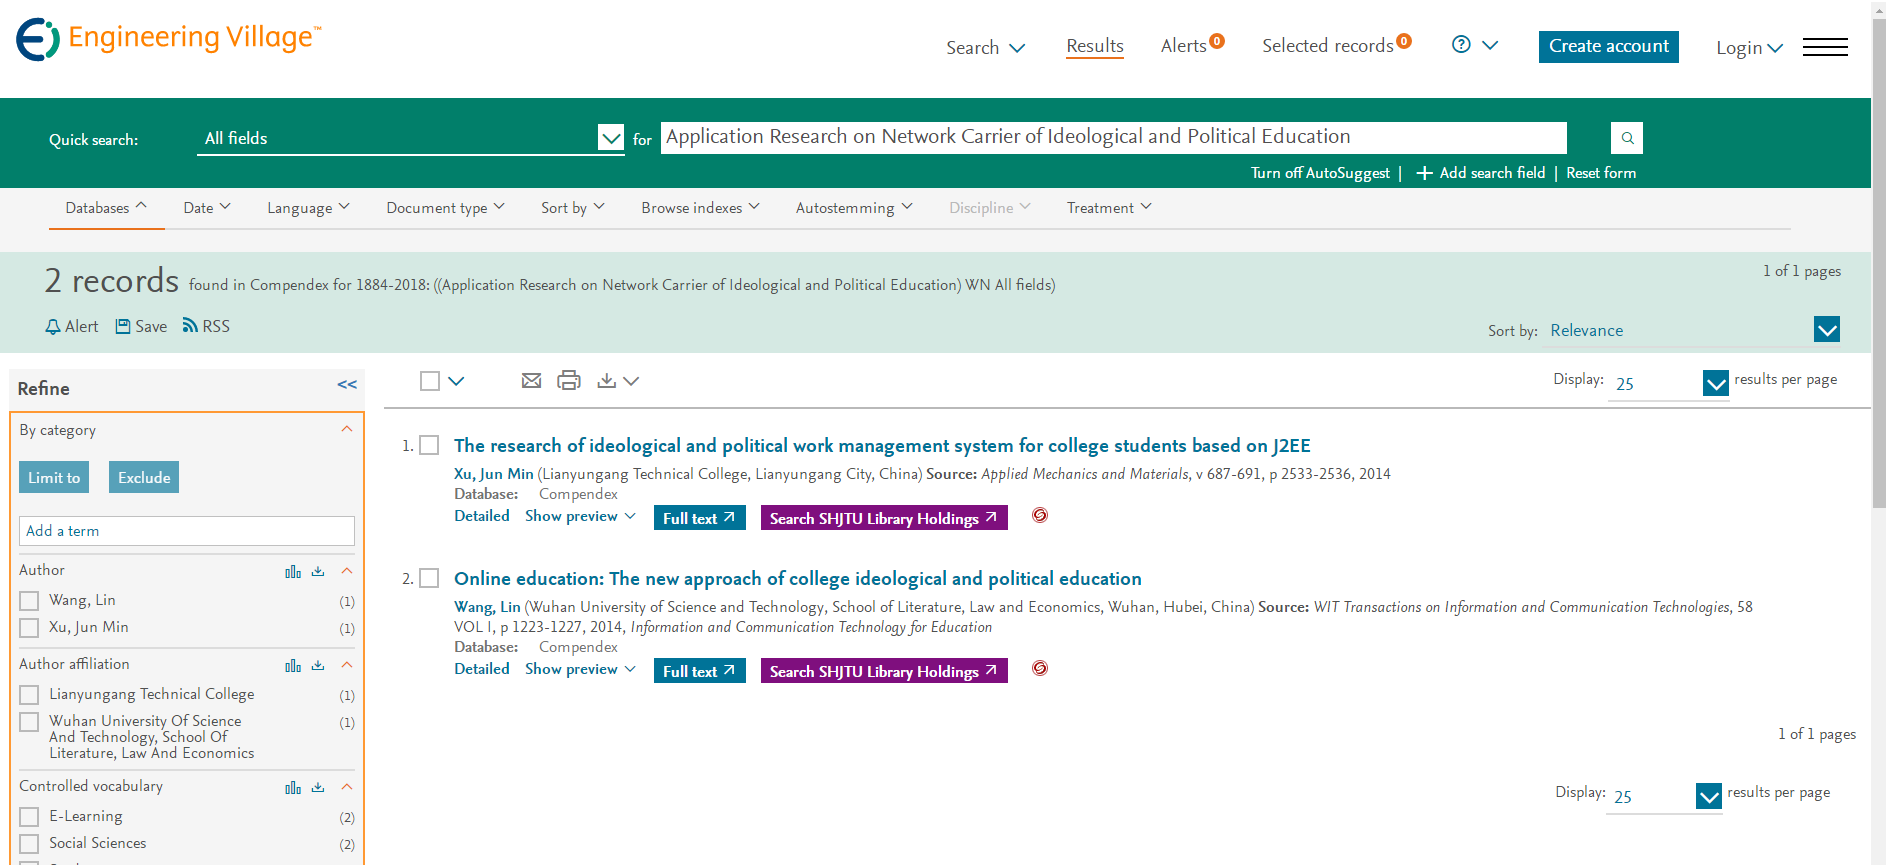
Task: Check the E-Learning vocabulary filter
Action: pyautogui.click(x=29, y=817)
